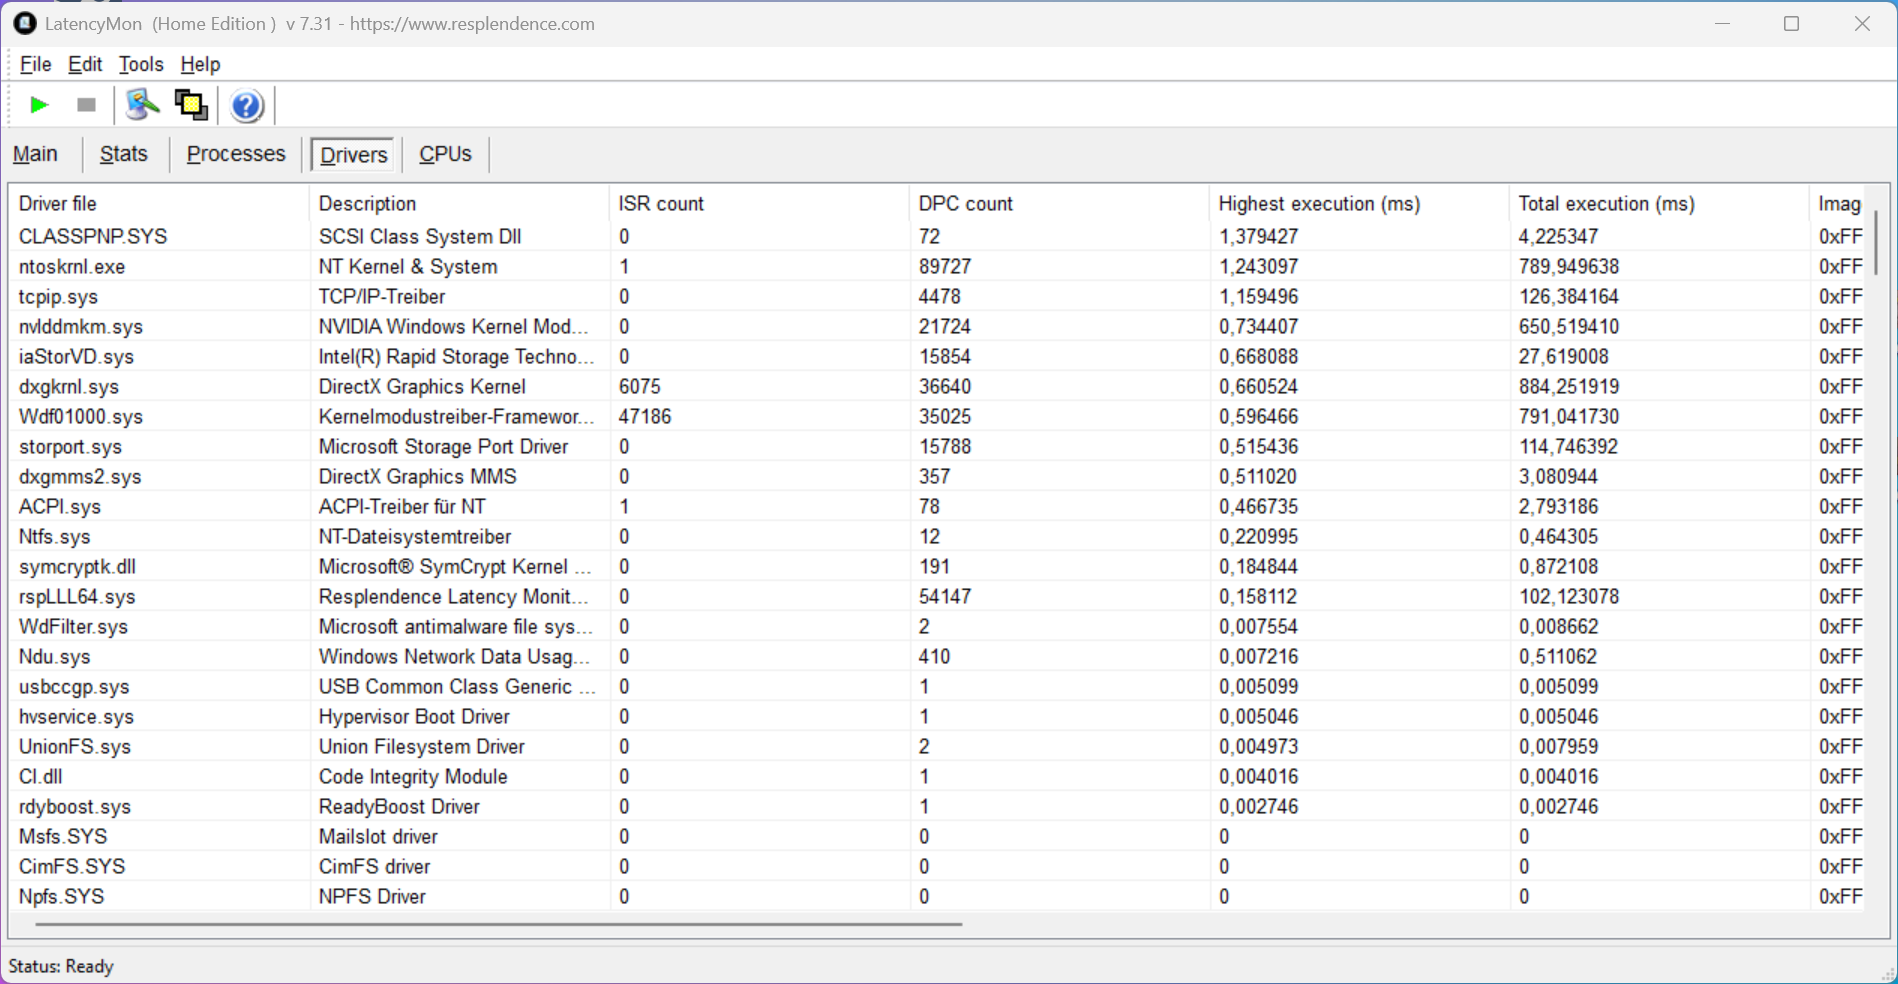The image size is (1898, 984).
Task: Click the horizontal scrollbar under the driver list
Action: pos(498,924)
